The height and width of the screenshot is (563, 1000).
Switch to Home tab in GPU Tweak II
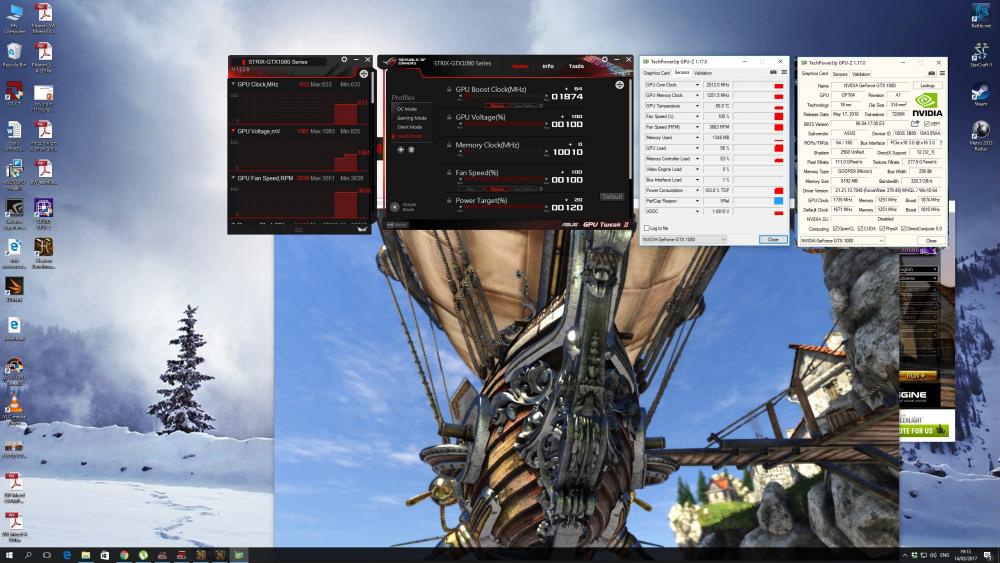coord(520,66)
